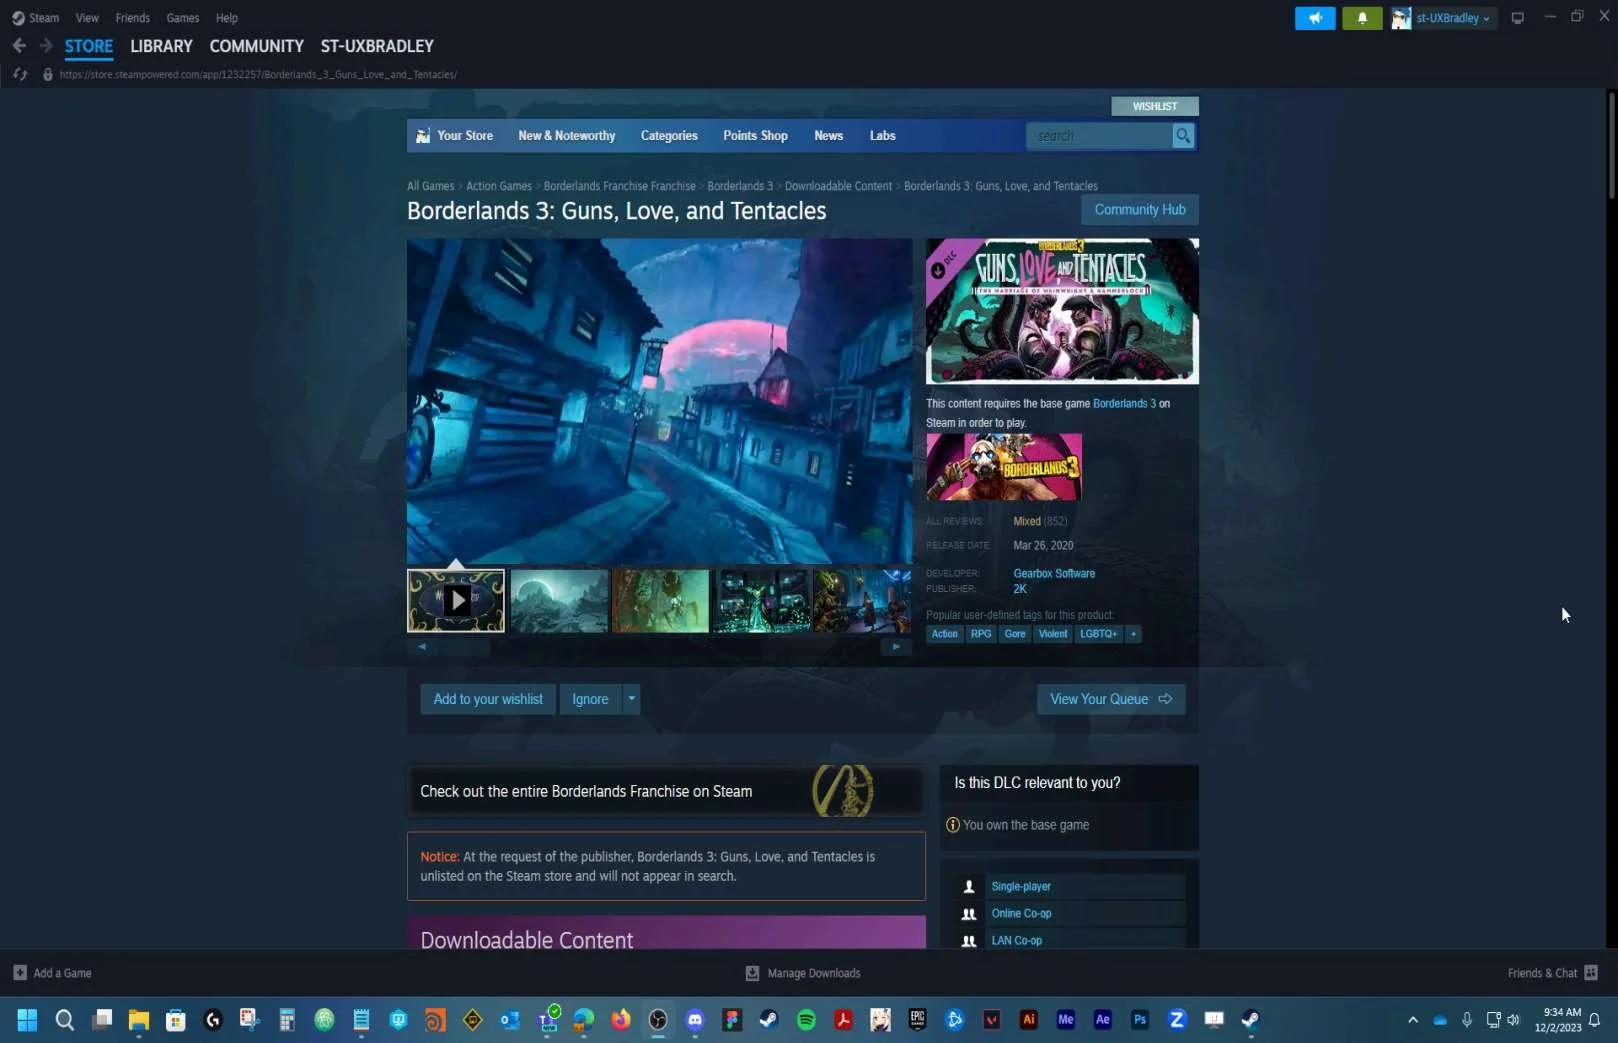Open the New & Noteworthy menu
This screenshot has width=1618, height=1043.
[567, 136]
